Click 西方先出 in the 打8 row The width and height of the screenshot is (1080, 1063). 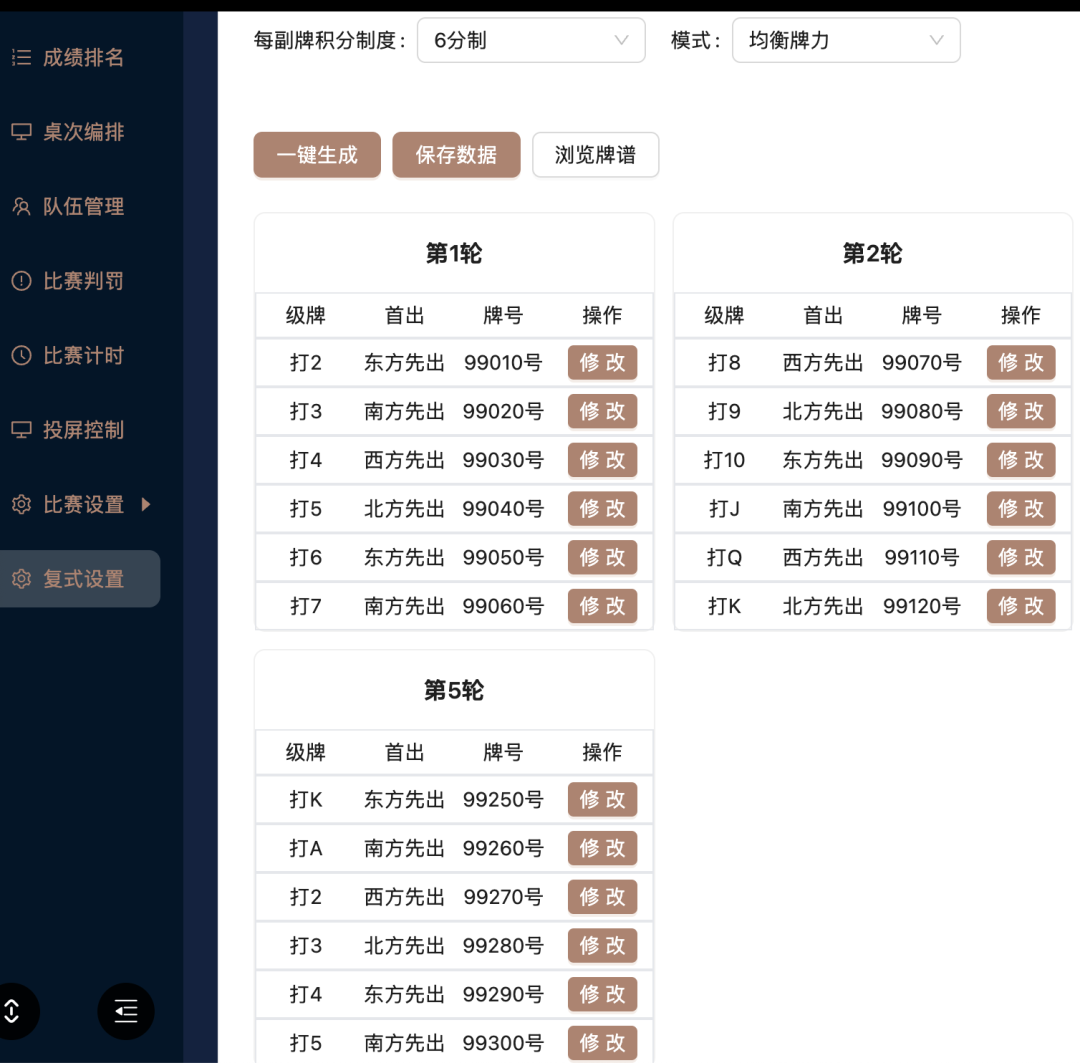822,362
